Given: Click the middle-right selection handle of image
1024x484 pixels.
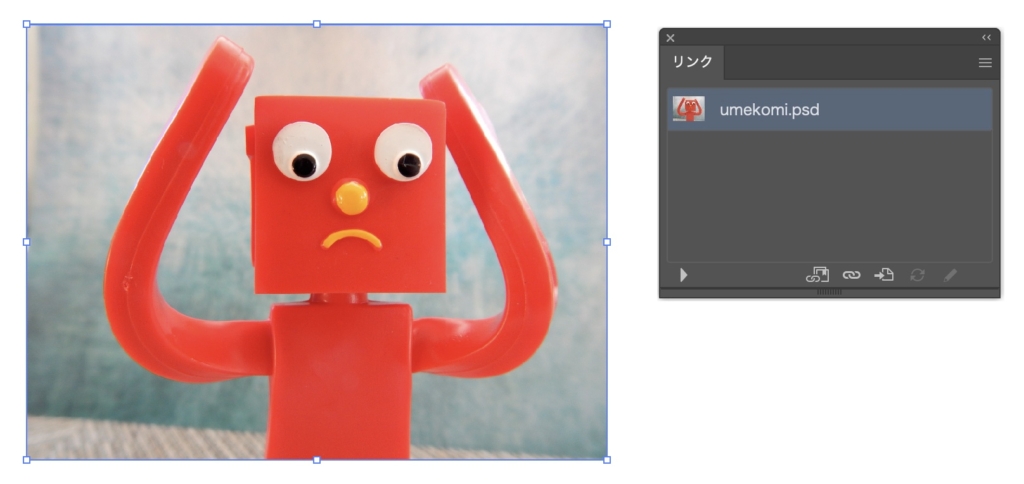Looking at the screenshot, I should coord(607,242).
